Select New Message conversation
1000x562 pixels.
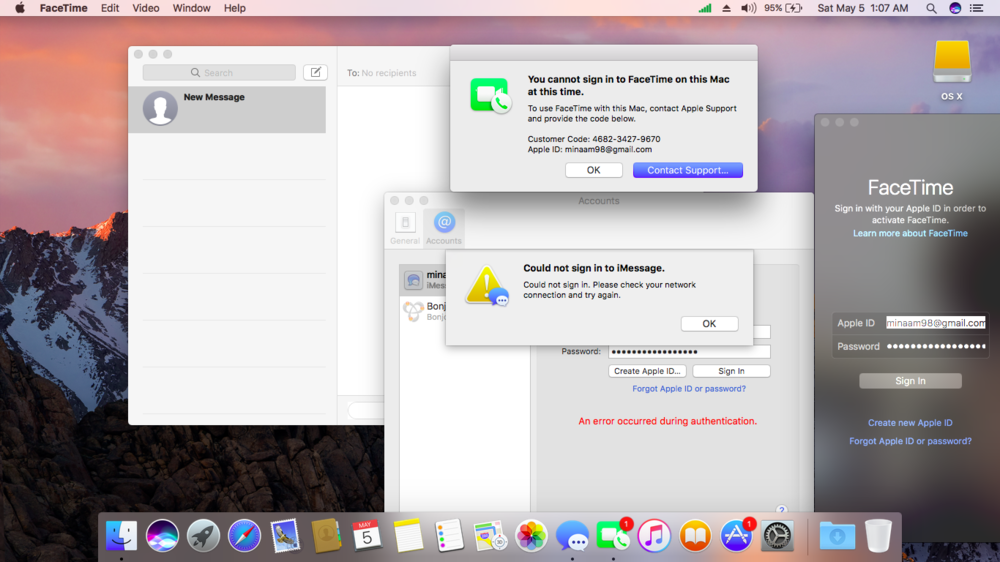point(227,109)
